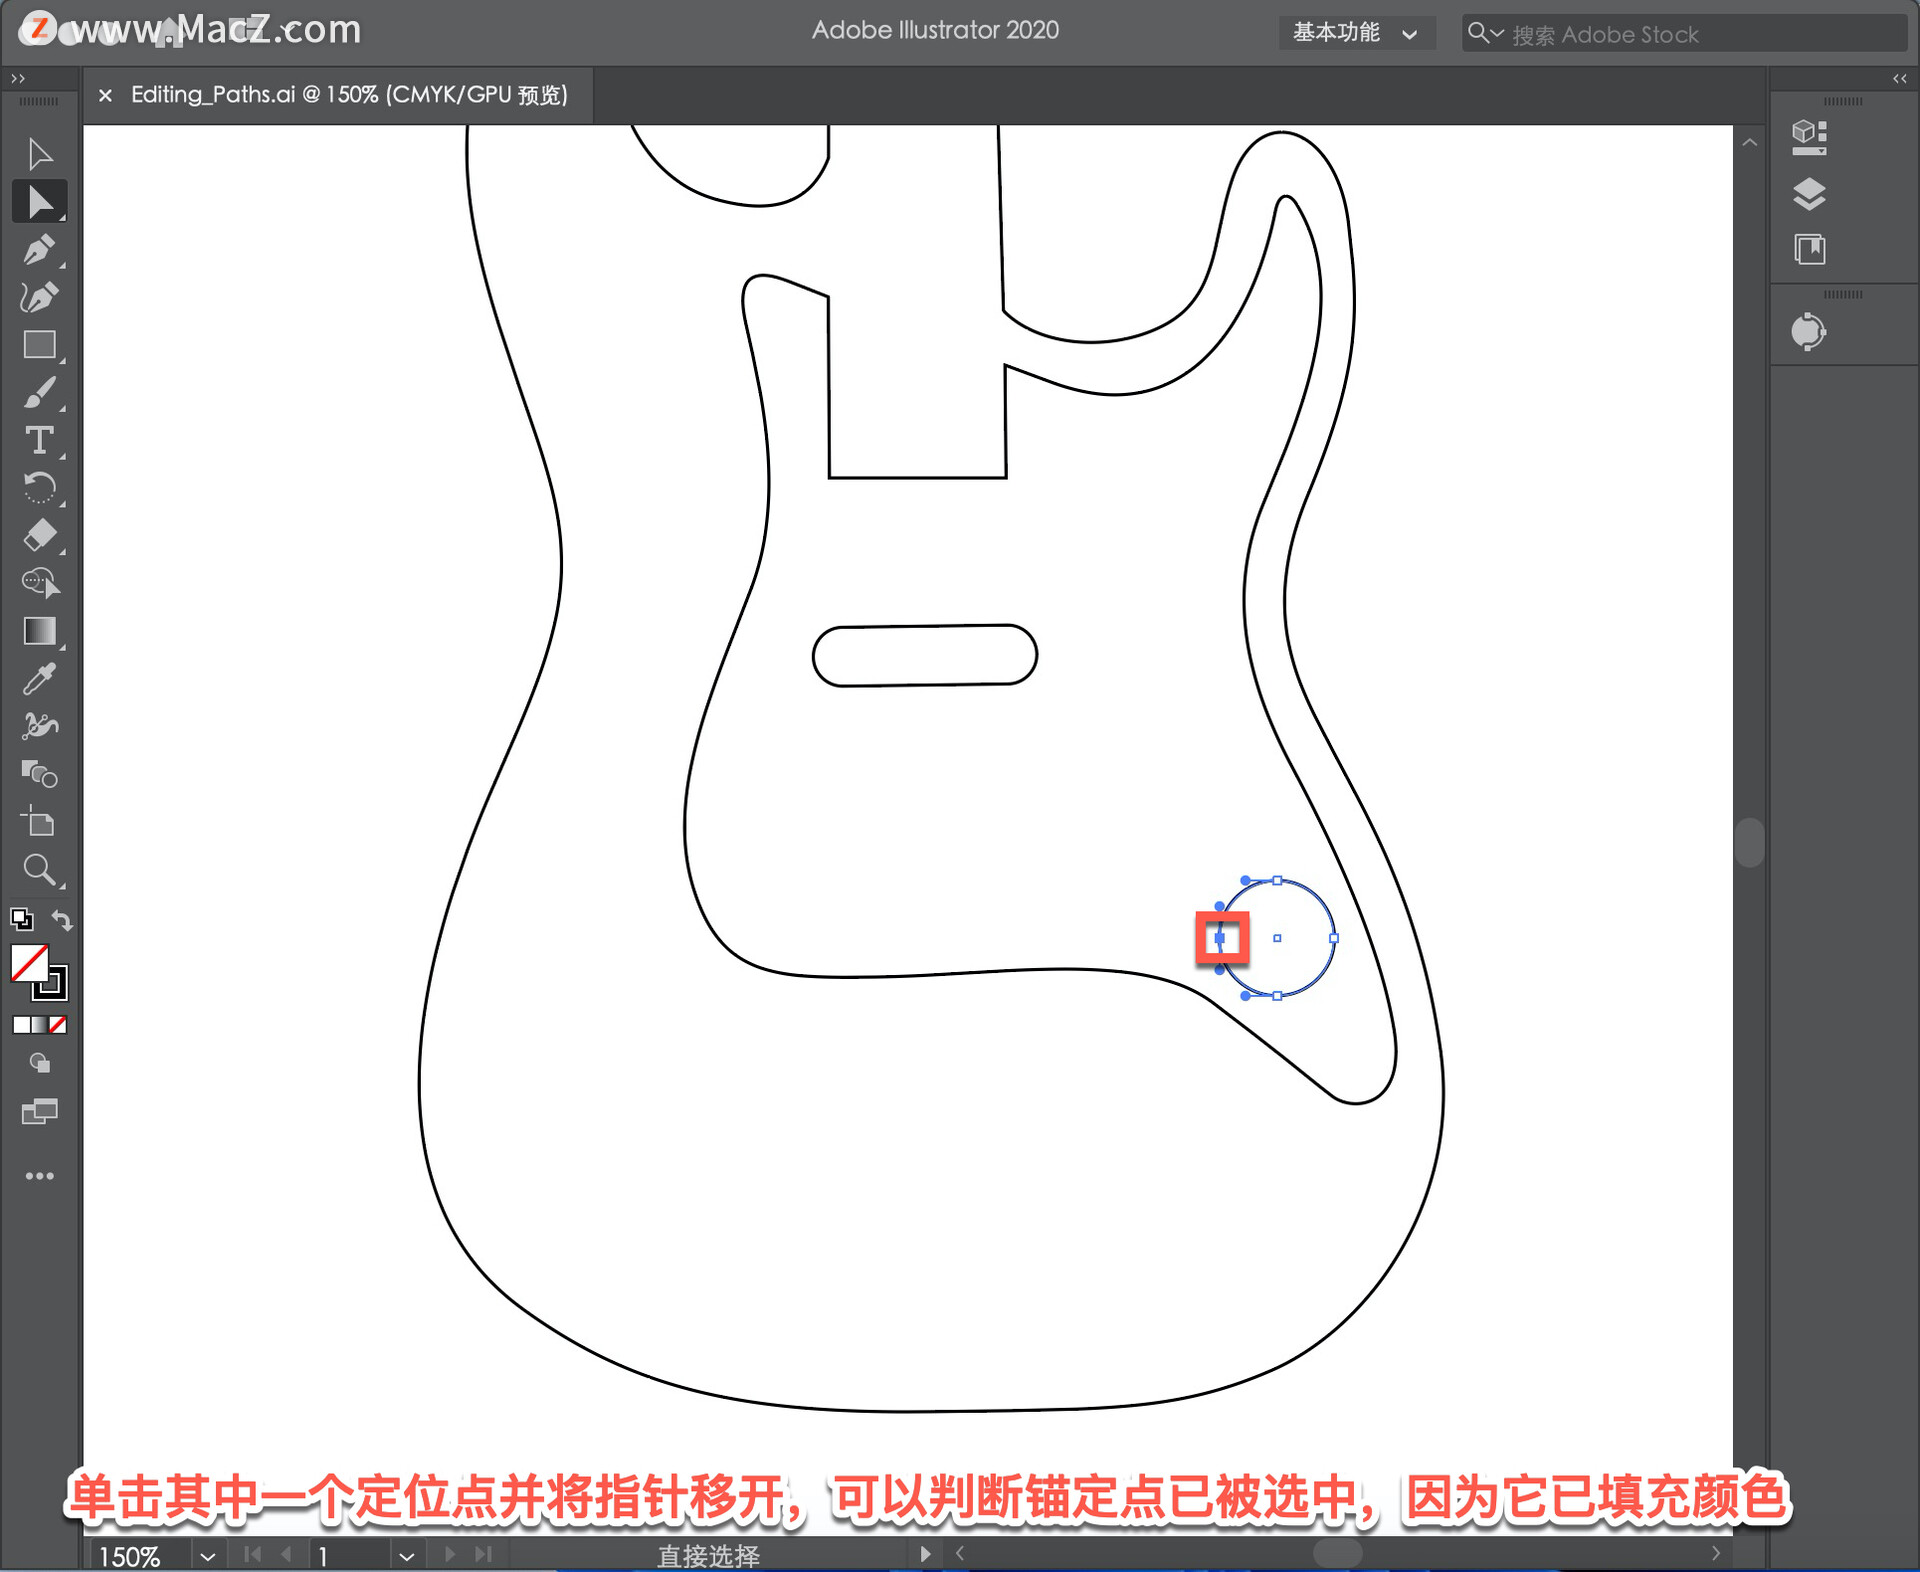
Task: Select the Rectangle tool
Action: click(39, 345)
